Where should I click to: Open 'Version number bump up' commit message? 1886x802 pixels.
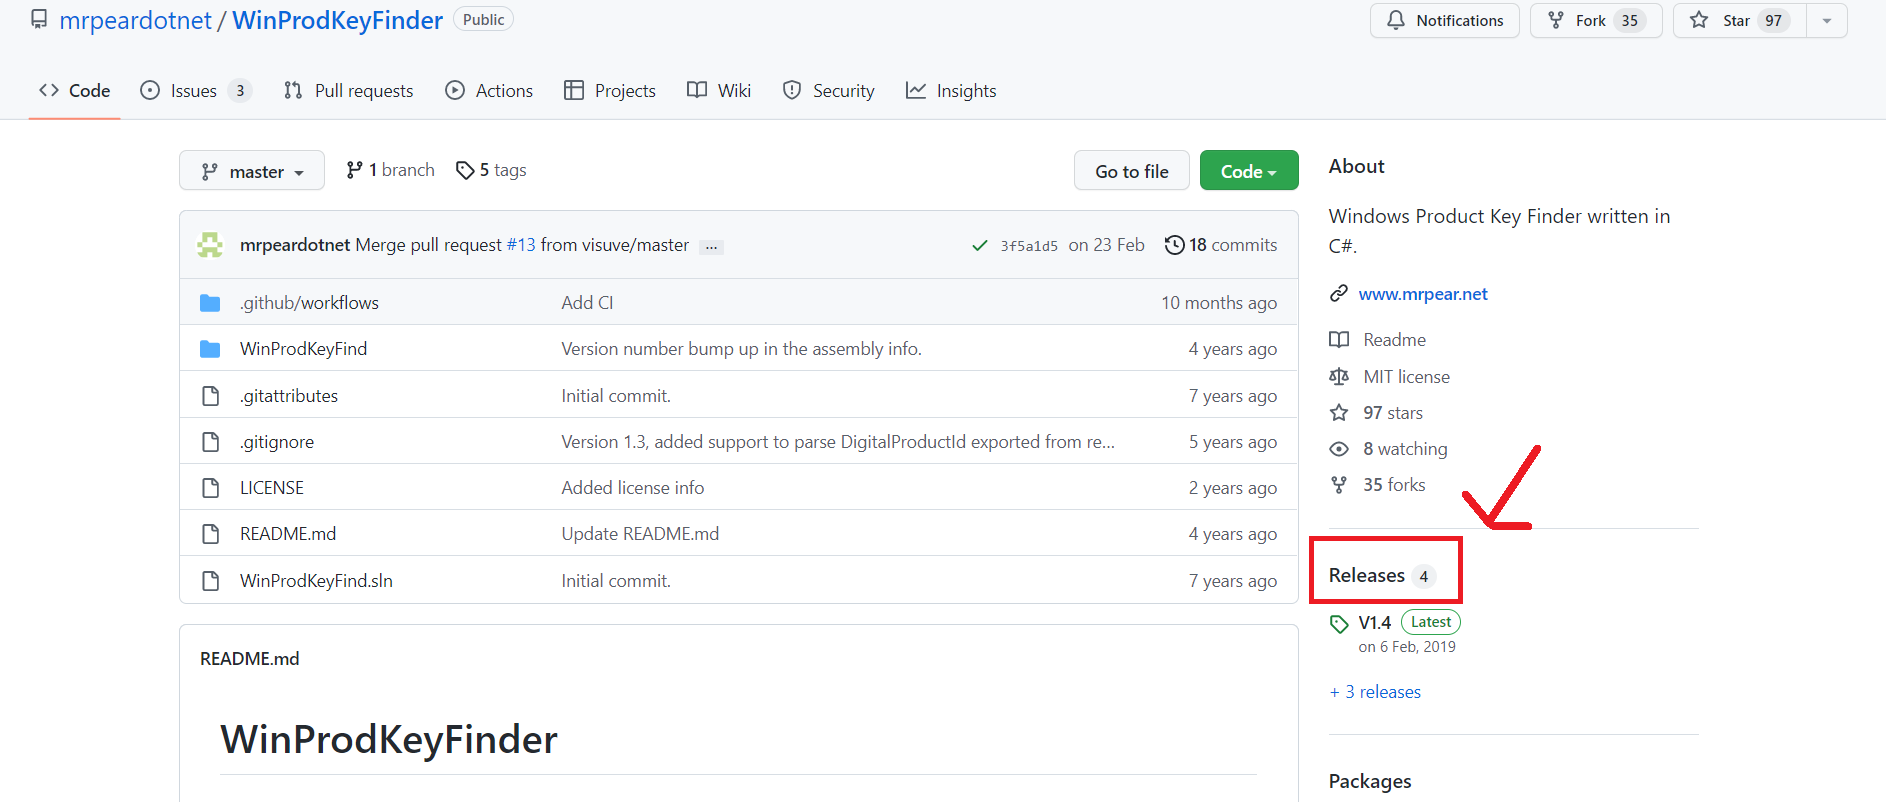click(x=741, y=349)
